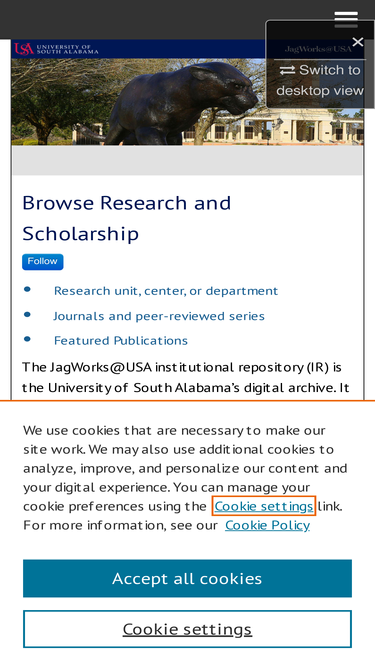This screenshot has width=375, height=667.
Task: Accept all cookies
Action: point(188,579)
